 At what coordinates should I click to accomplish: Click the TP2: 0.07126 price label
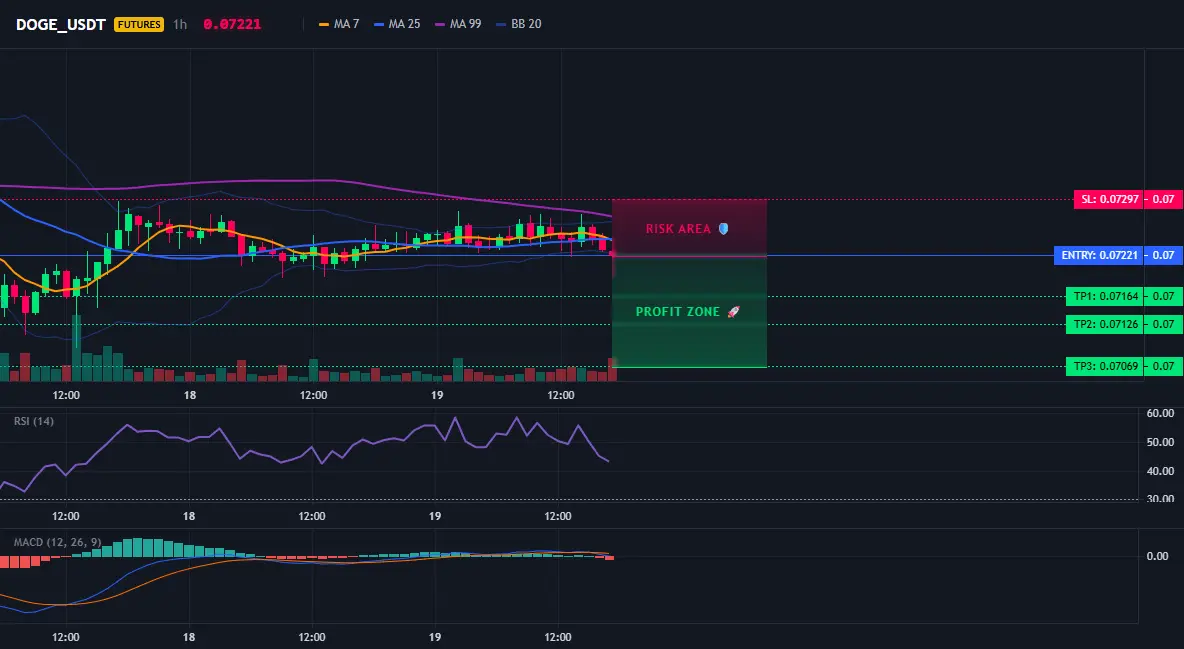pos(1105,324)
